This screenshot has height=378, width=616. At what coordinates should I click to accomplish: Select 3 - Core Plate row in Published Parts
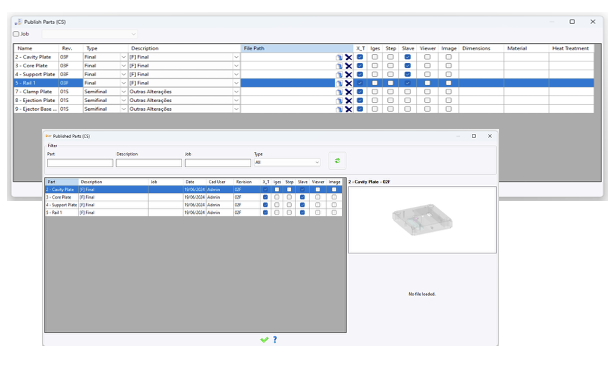pos(193,197)
